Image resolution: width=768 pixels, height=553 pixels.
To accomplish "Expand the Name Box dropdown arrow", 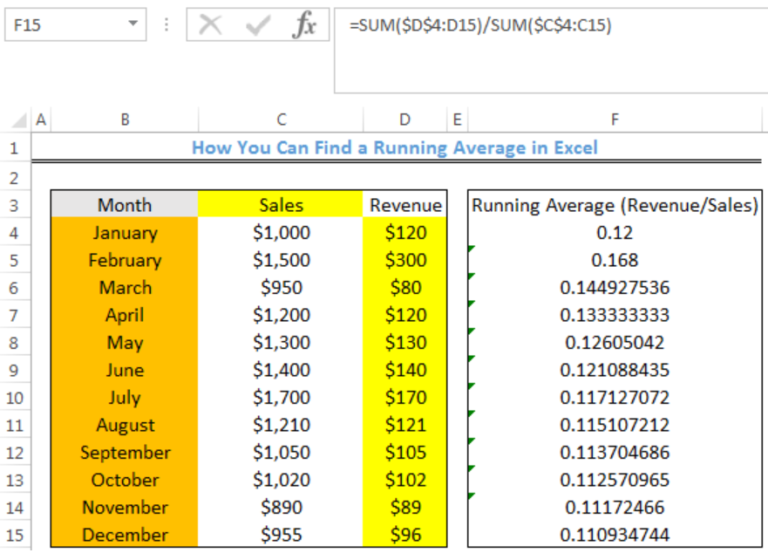I will 133,25.
